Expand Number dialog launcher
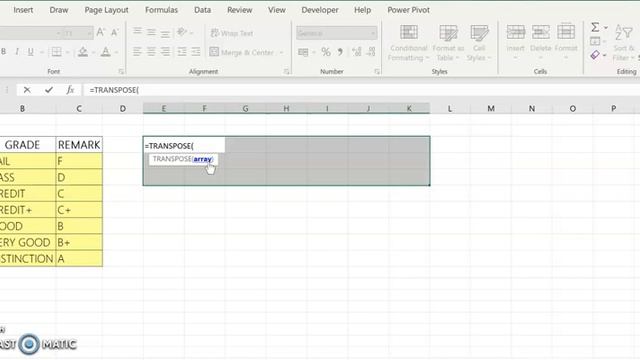This screenshot has height=360, width=640. click(376, 72)
